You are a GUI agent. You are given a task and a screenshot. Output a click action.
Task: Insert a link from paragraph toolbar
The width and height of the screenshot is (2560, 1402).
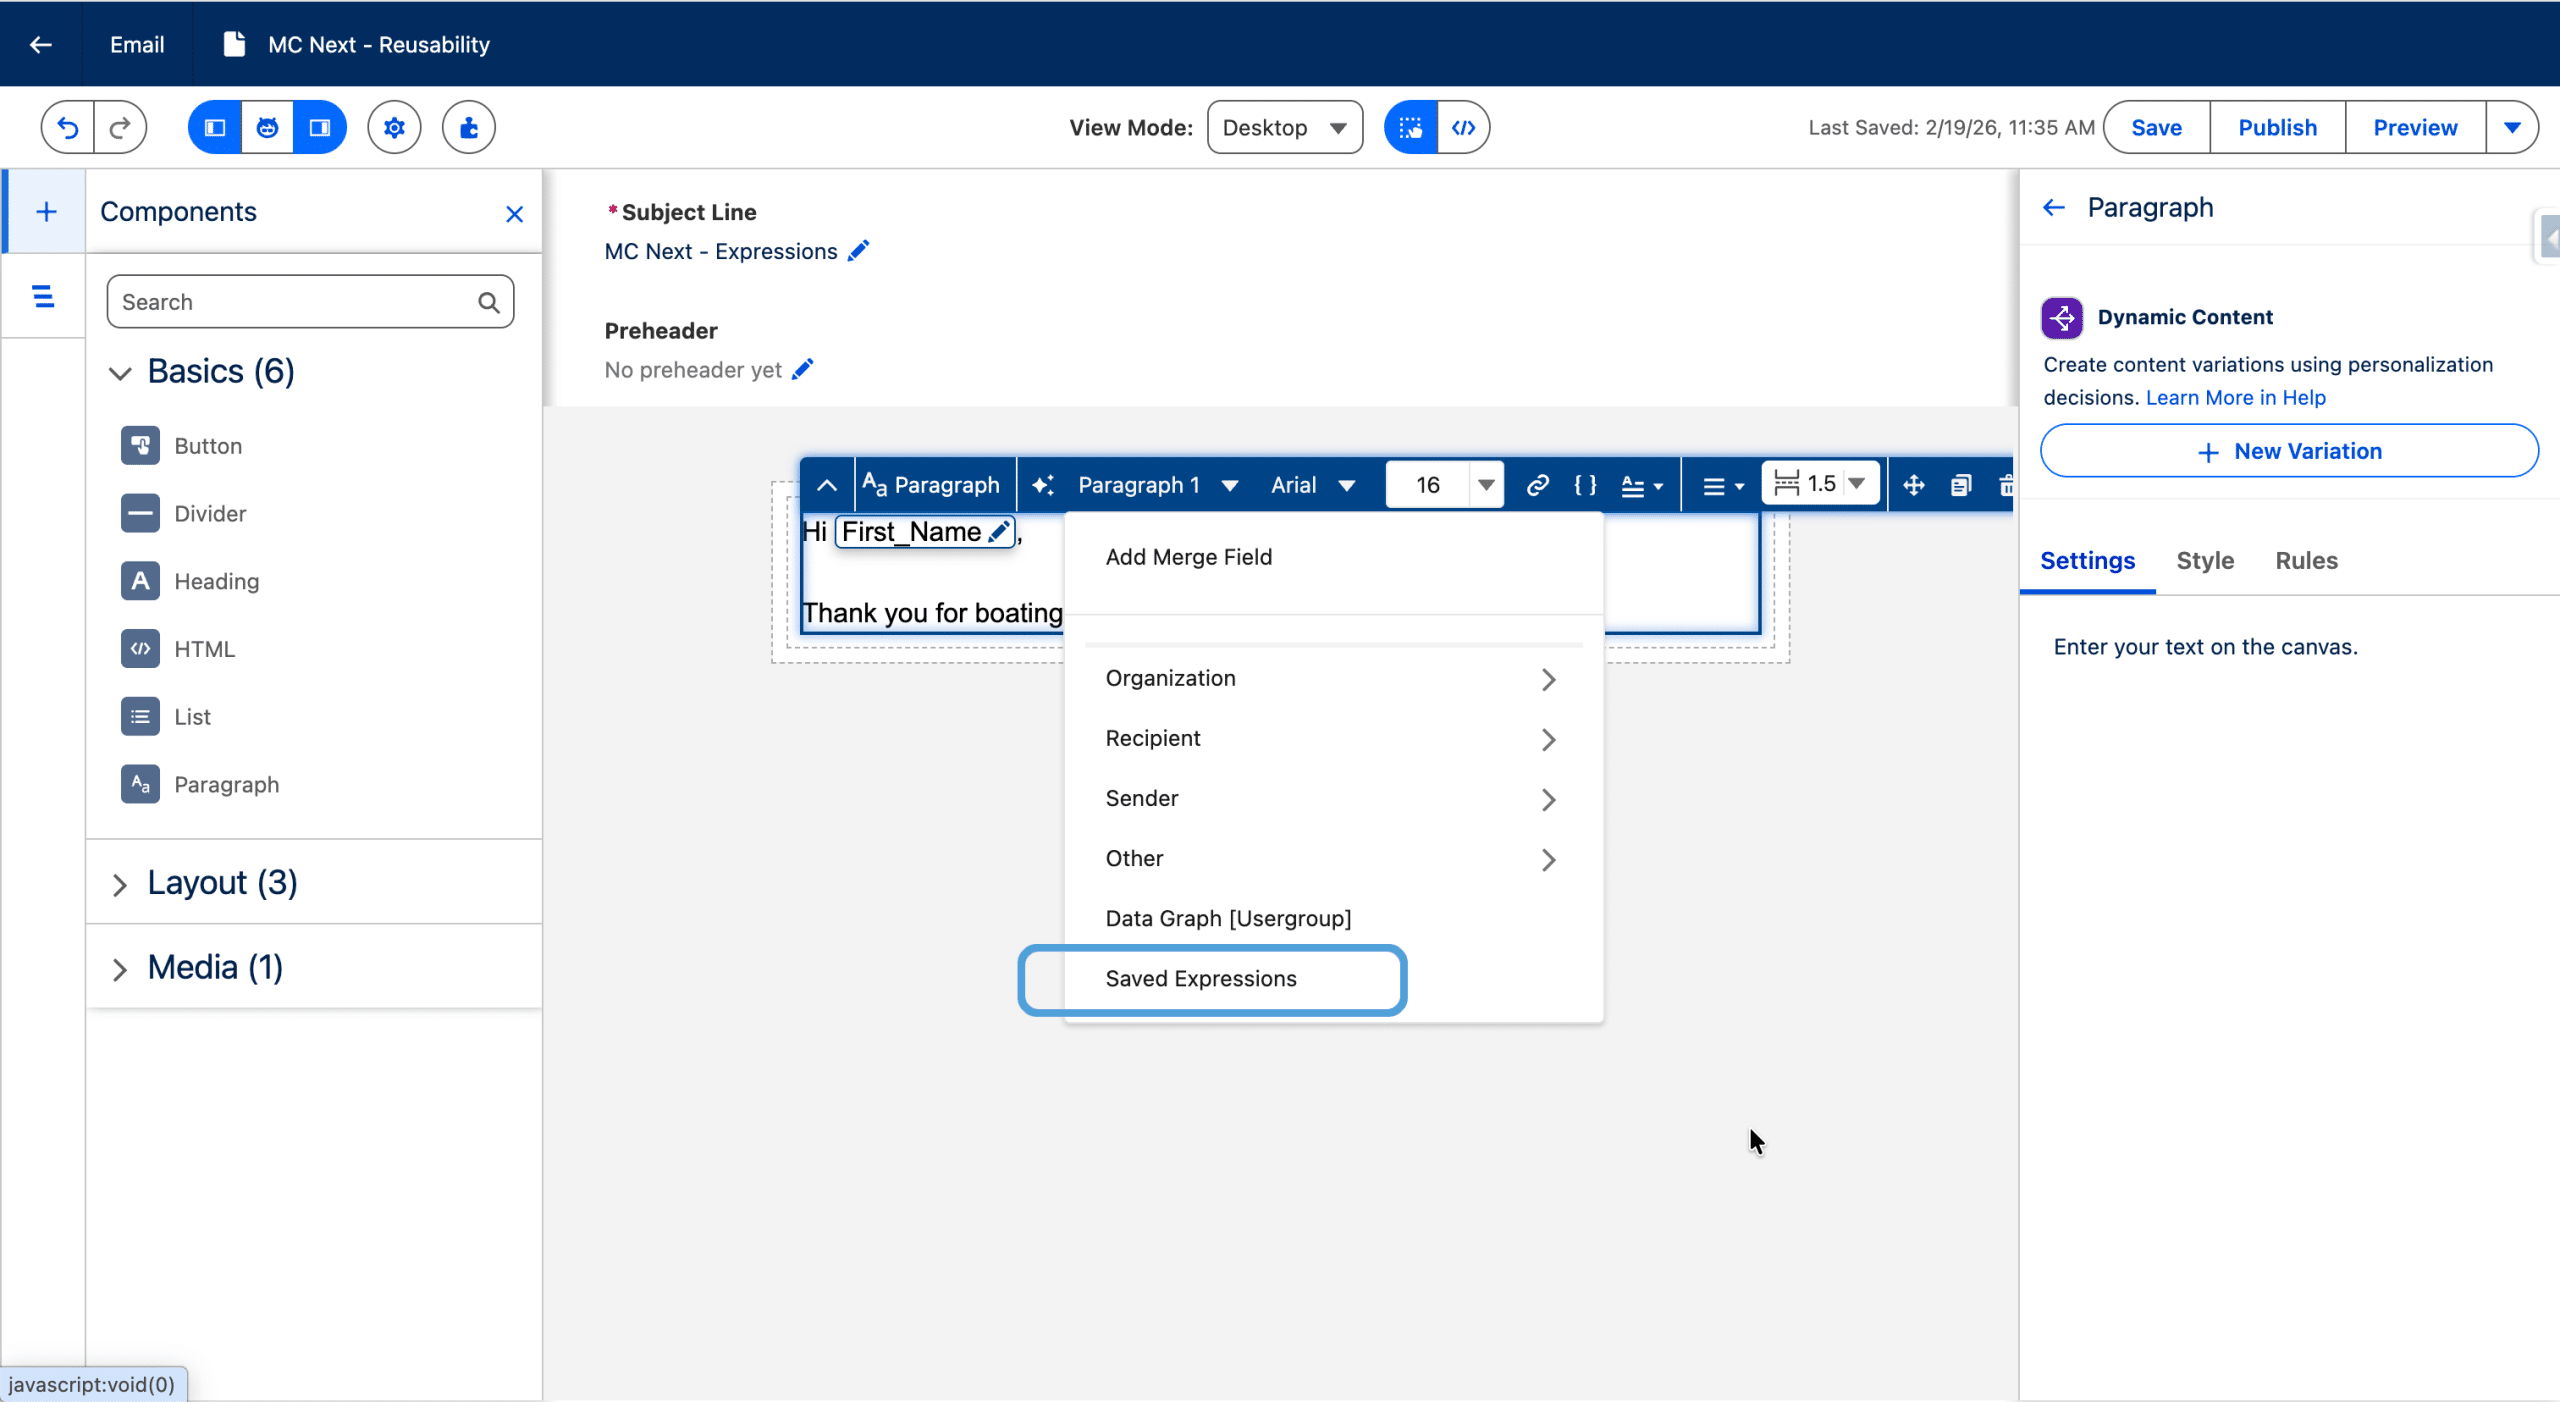pos(1537,485)
